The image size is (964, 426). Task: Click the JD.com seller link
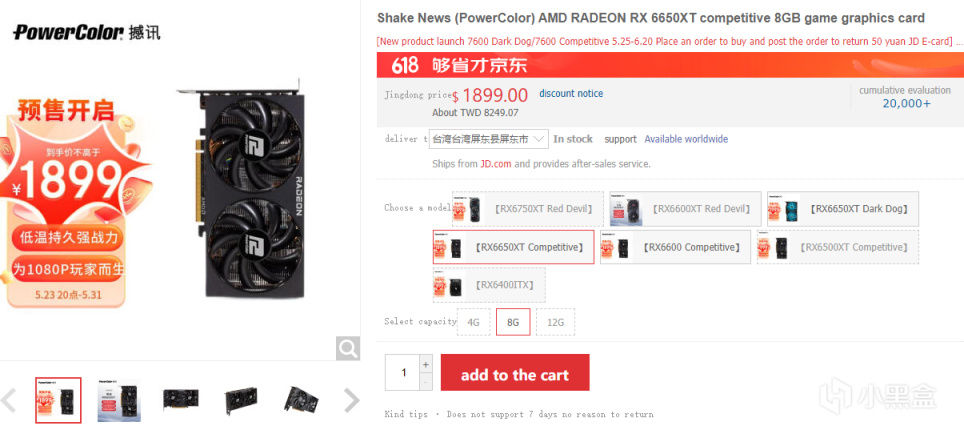click(x=496, y=164)
